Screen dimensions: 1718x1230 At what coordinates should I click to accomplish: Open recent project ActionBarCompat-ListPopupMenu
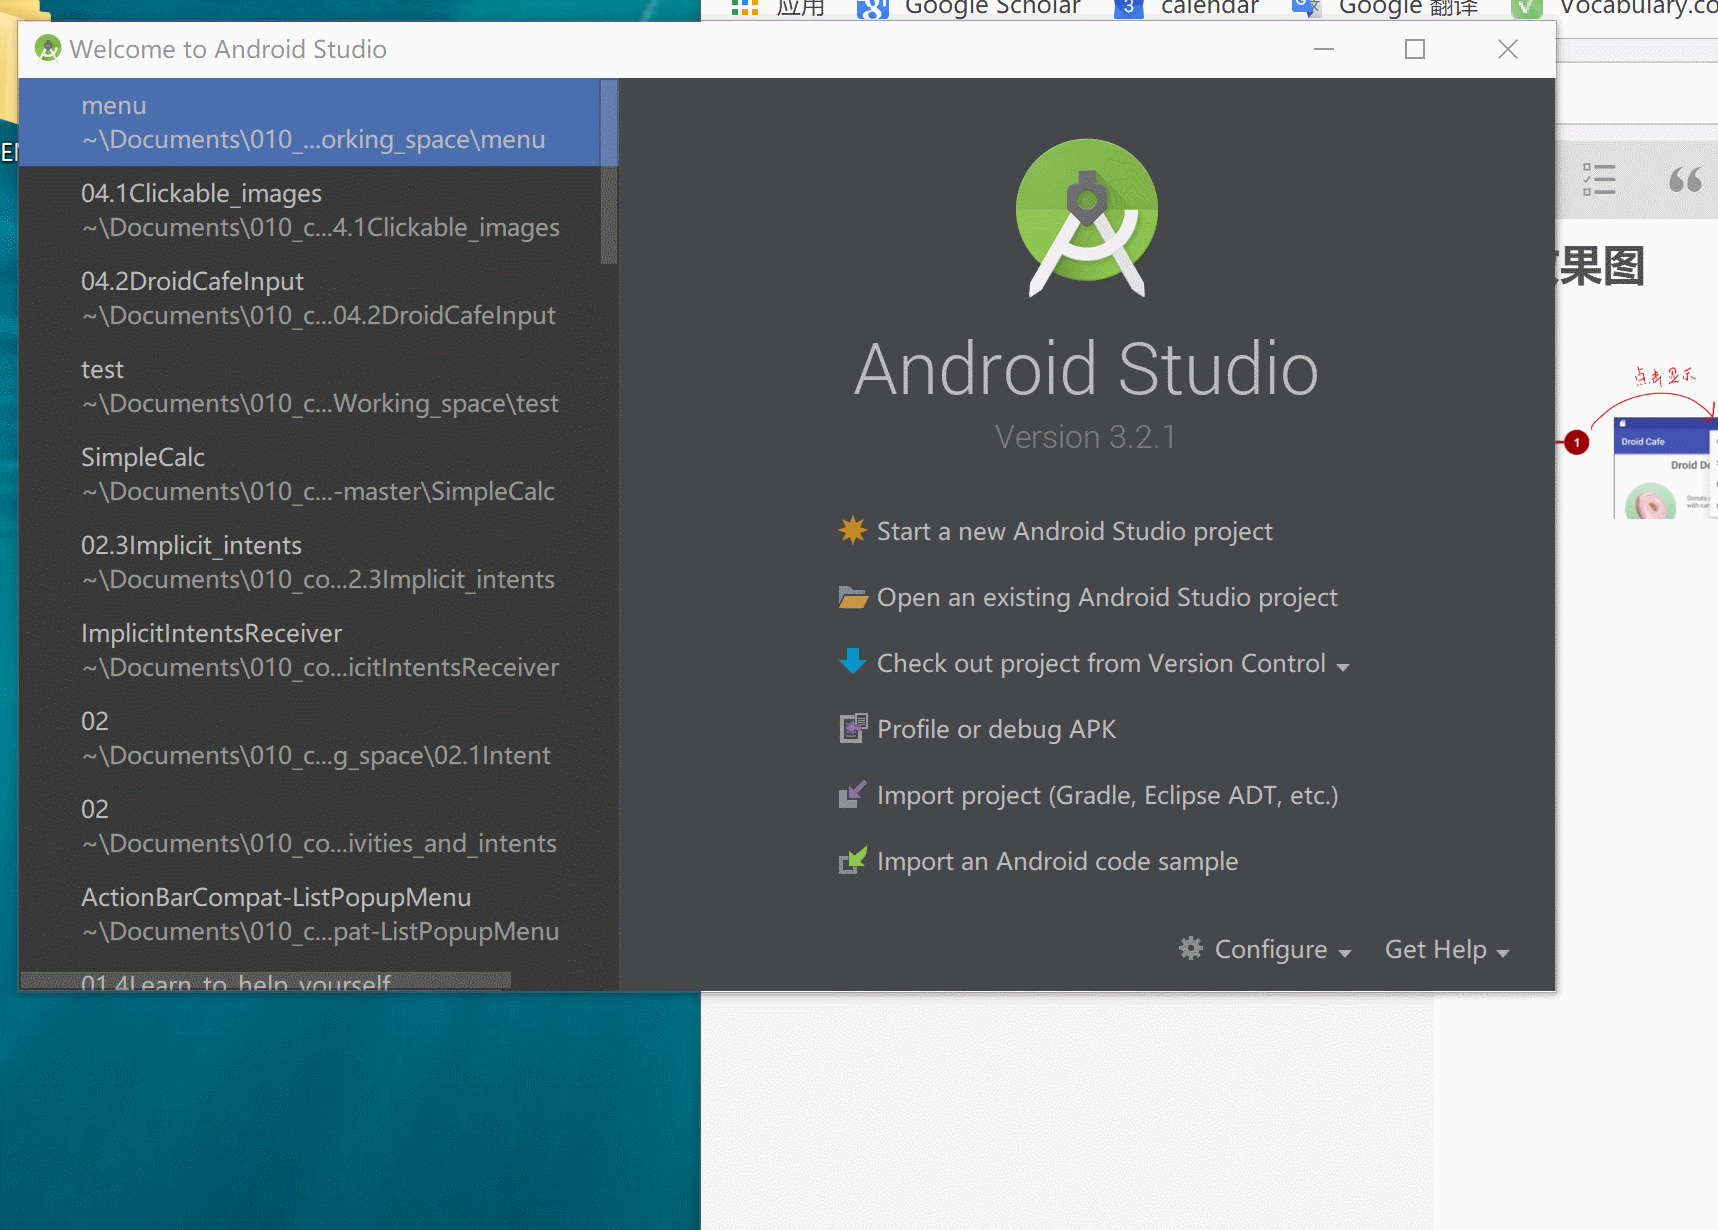[x=310, y=914]
